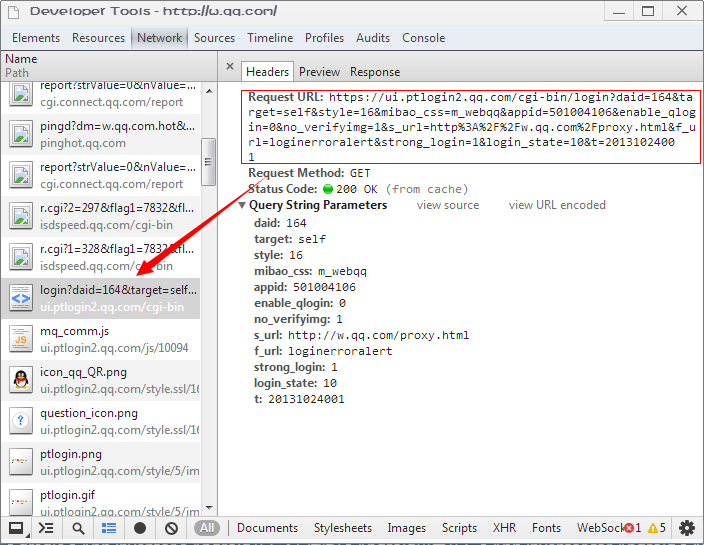Collapse the Query String Parameters section
Image resolution: width=704 pixels, height=545 pixels.
pyautogui.click(x=242, y=205)
